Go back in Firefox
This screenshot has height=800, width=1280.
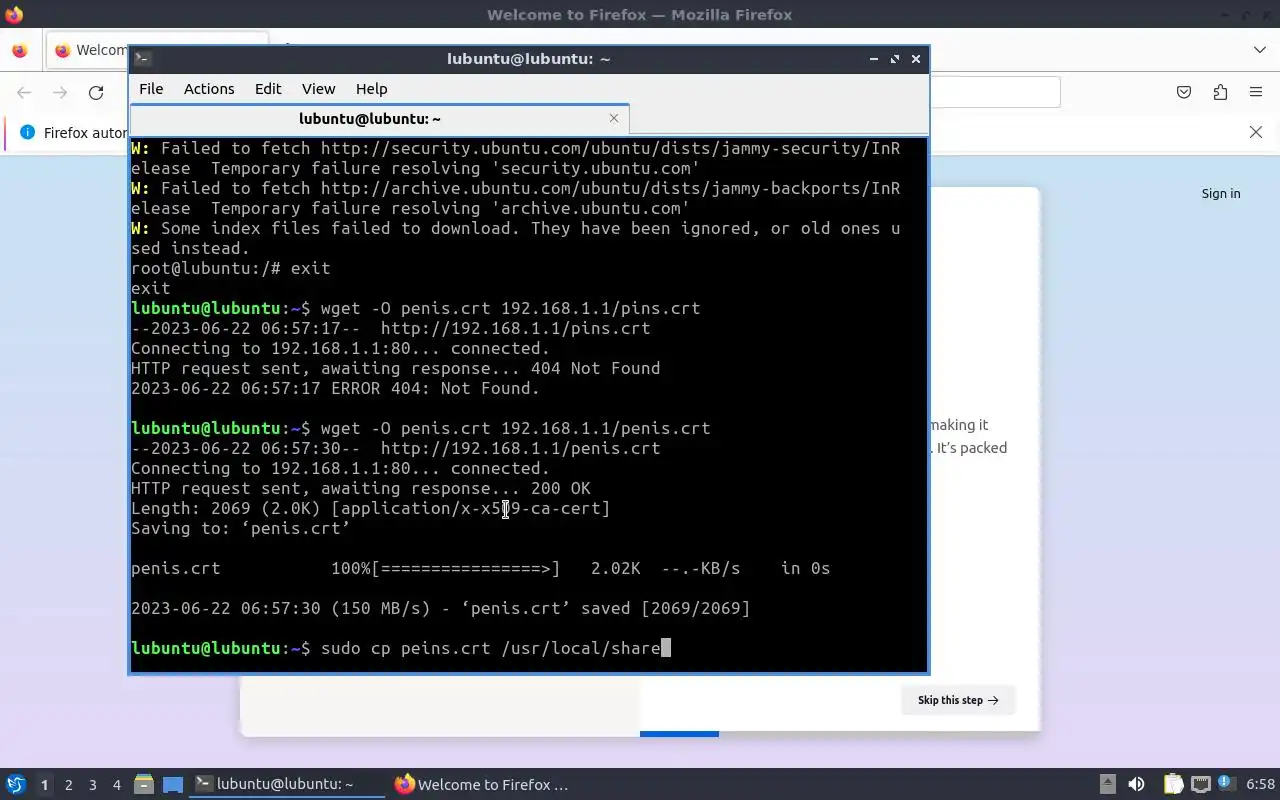[x=24, y=93]
